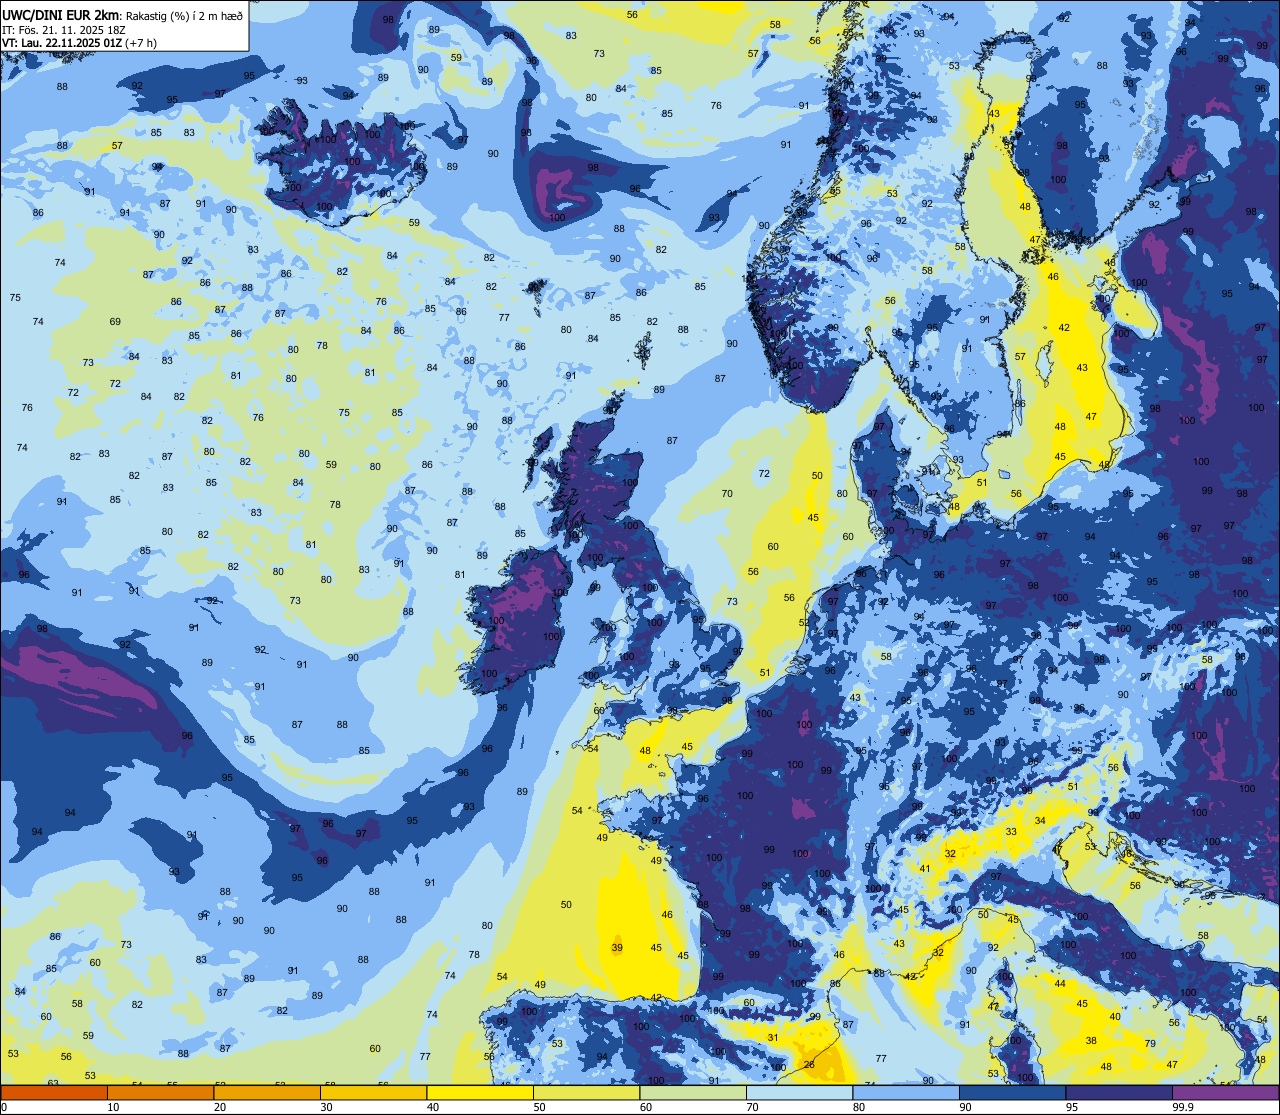Pick the medium blue legend segment 80–90
1280x1115 pixels.
click(906, 1092)
